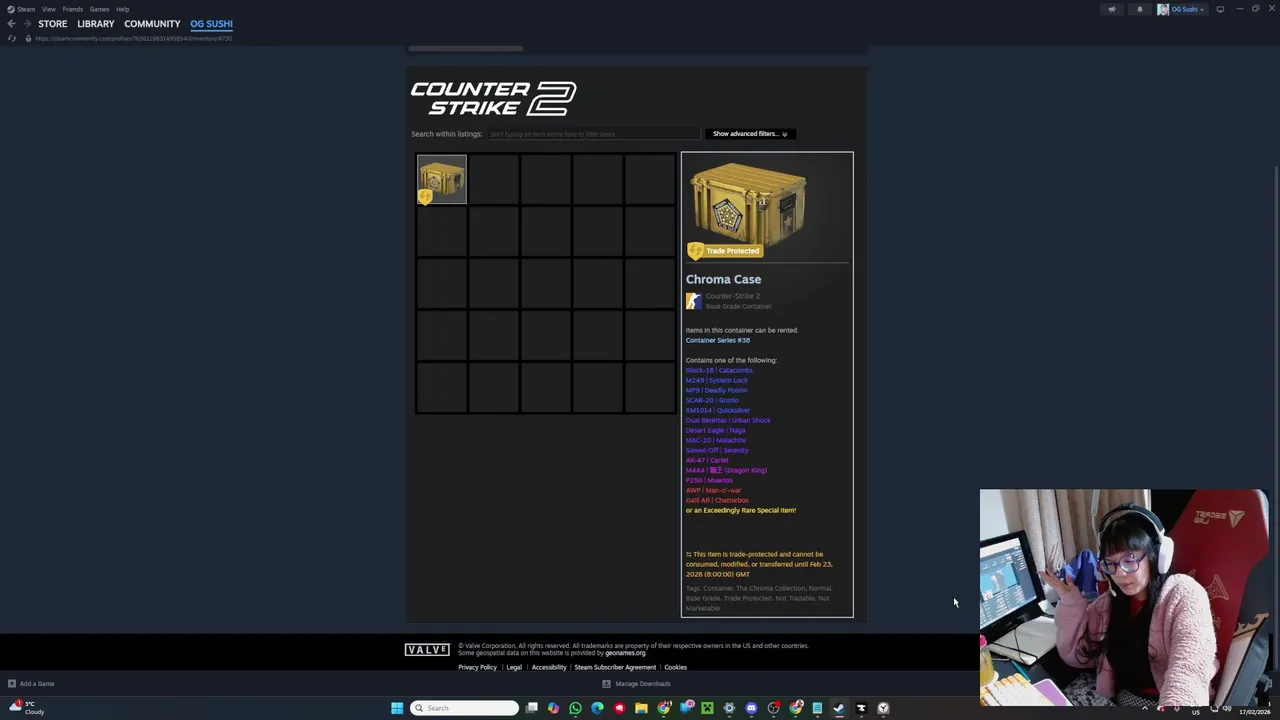Viewport: 1280px width, 720px height.
Task: Open the Minecraft taskbar icon
Action: (707, 708)
